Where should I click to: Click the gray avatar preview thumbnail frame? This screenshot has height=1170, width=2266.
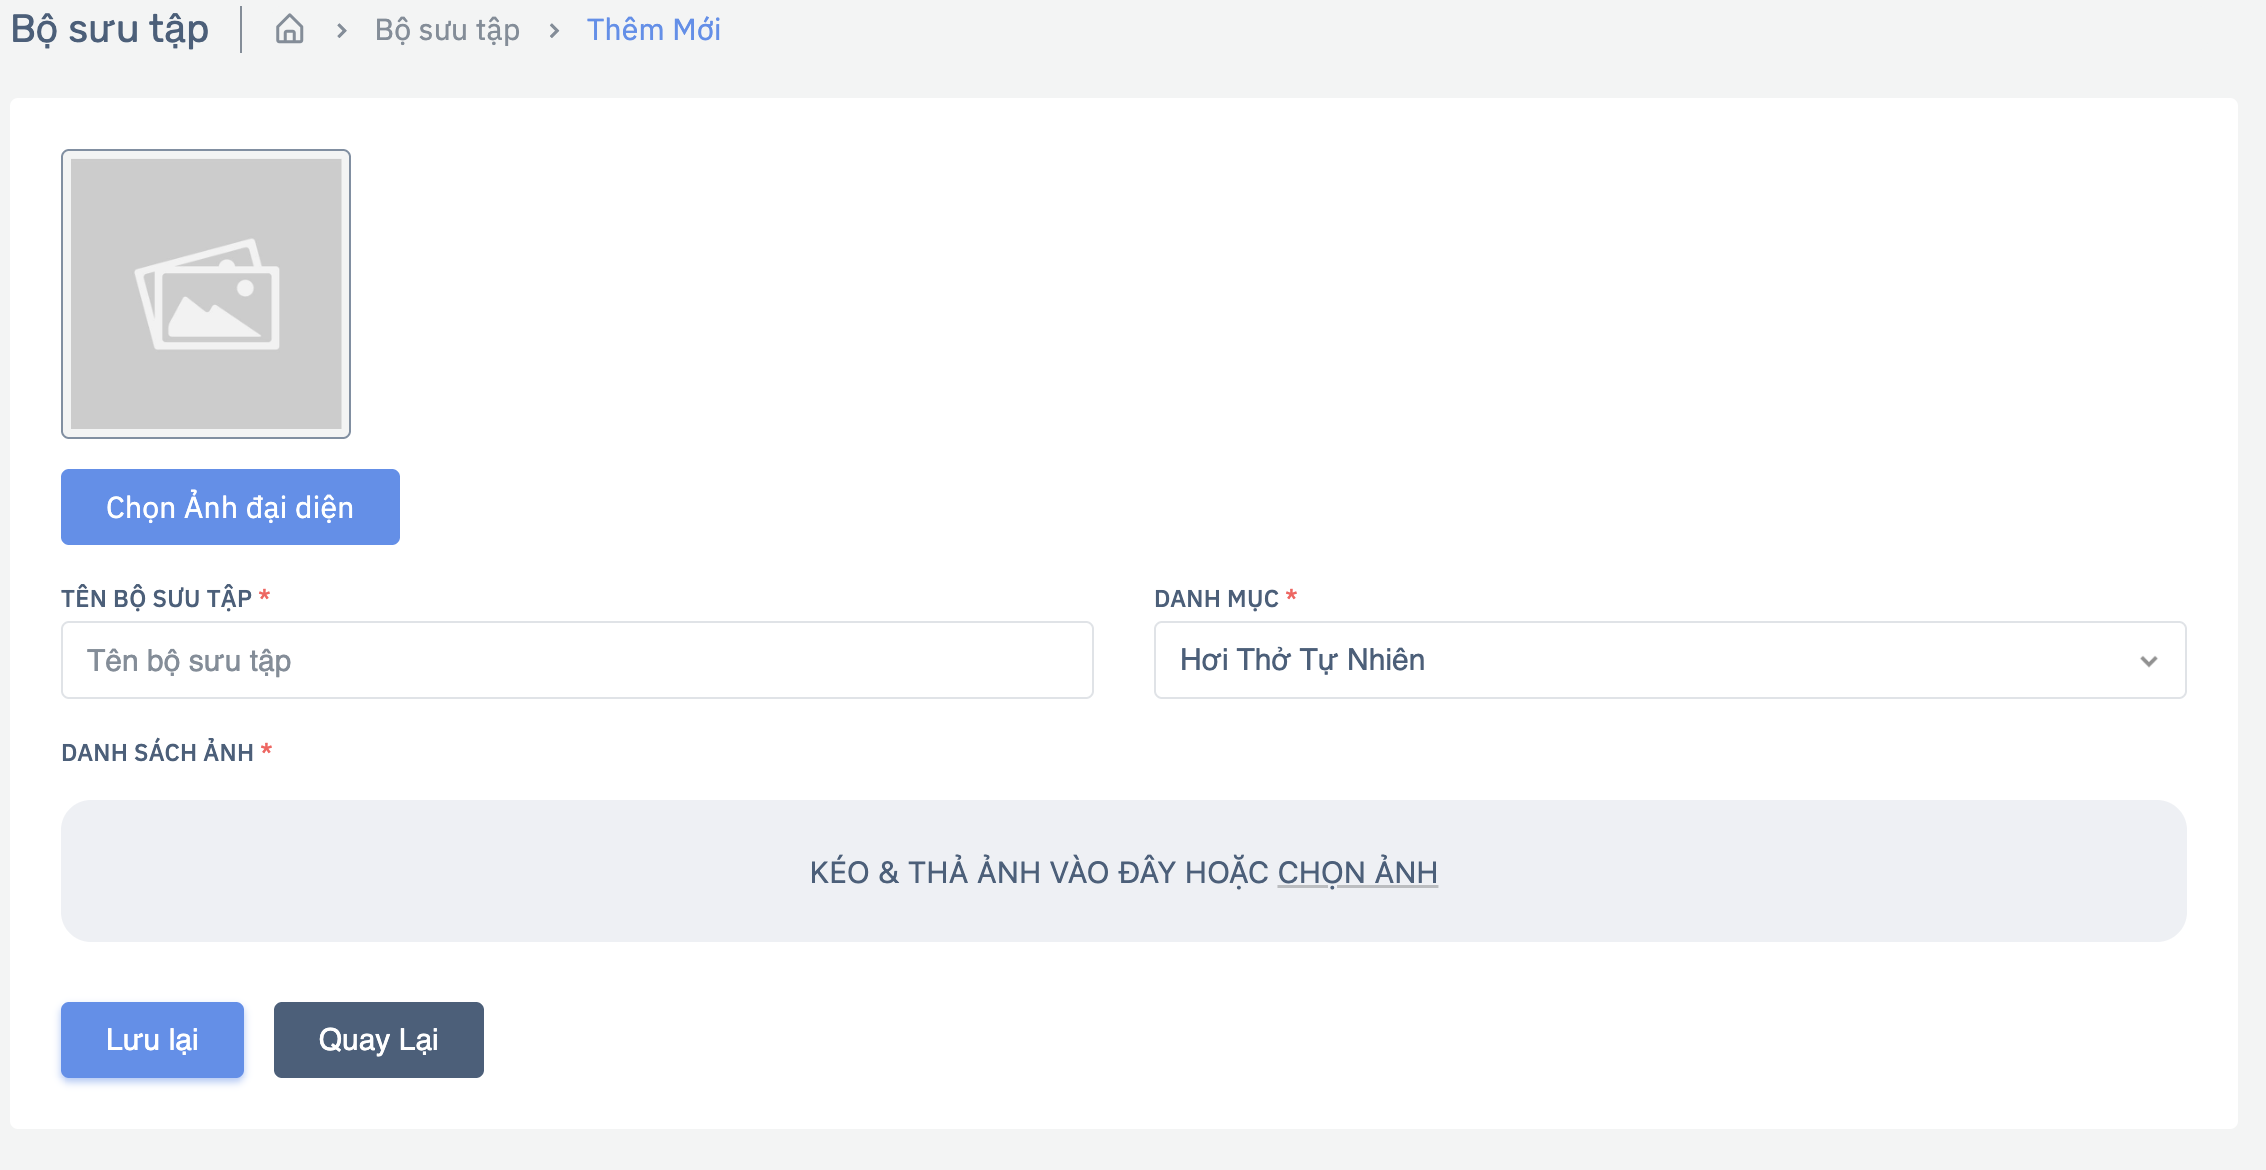point(206,294)
